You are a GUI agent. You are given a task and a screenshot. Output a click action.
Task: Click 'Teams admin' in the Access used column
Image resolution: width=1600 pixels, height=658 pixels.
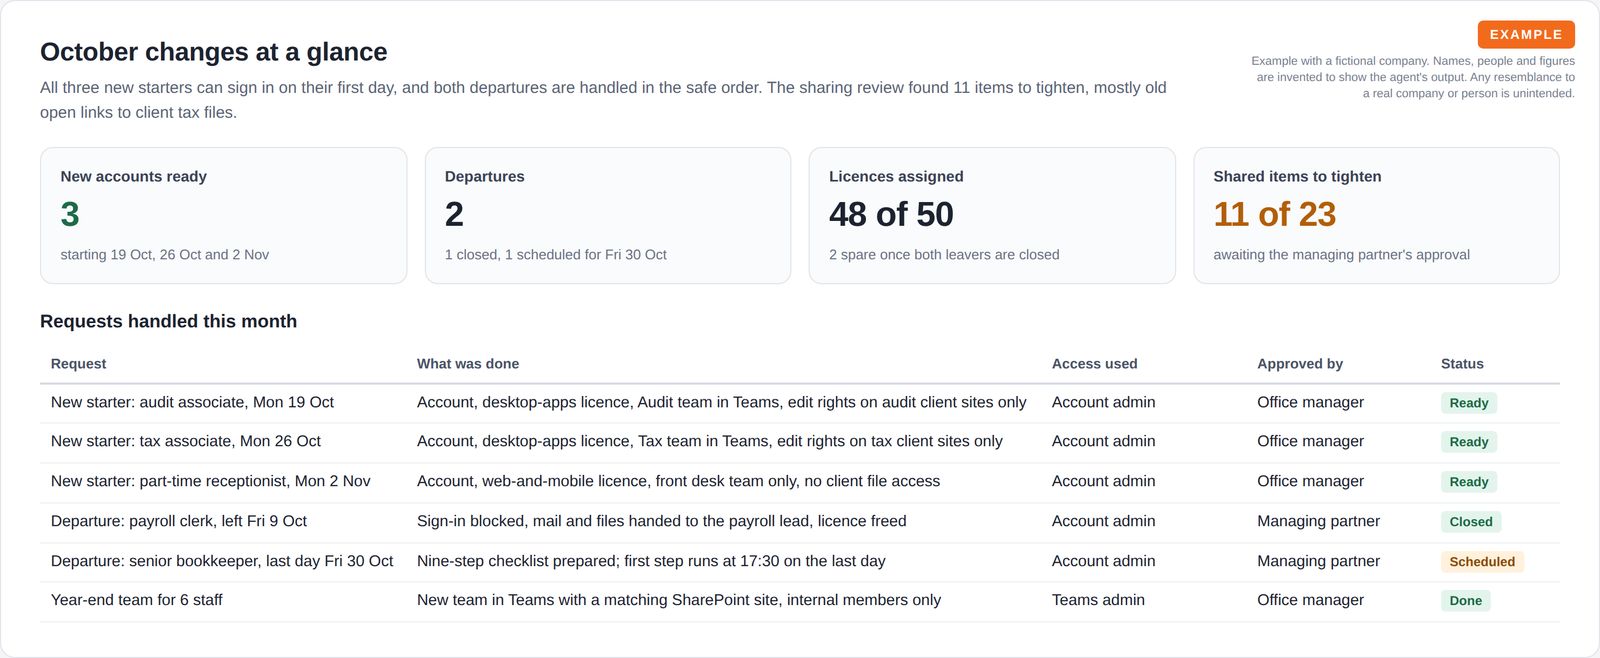pyautogui.click(x=1098, y=600)
